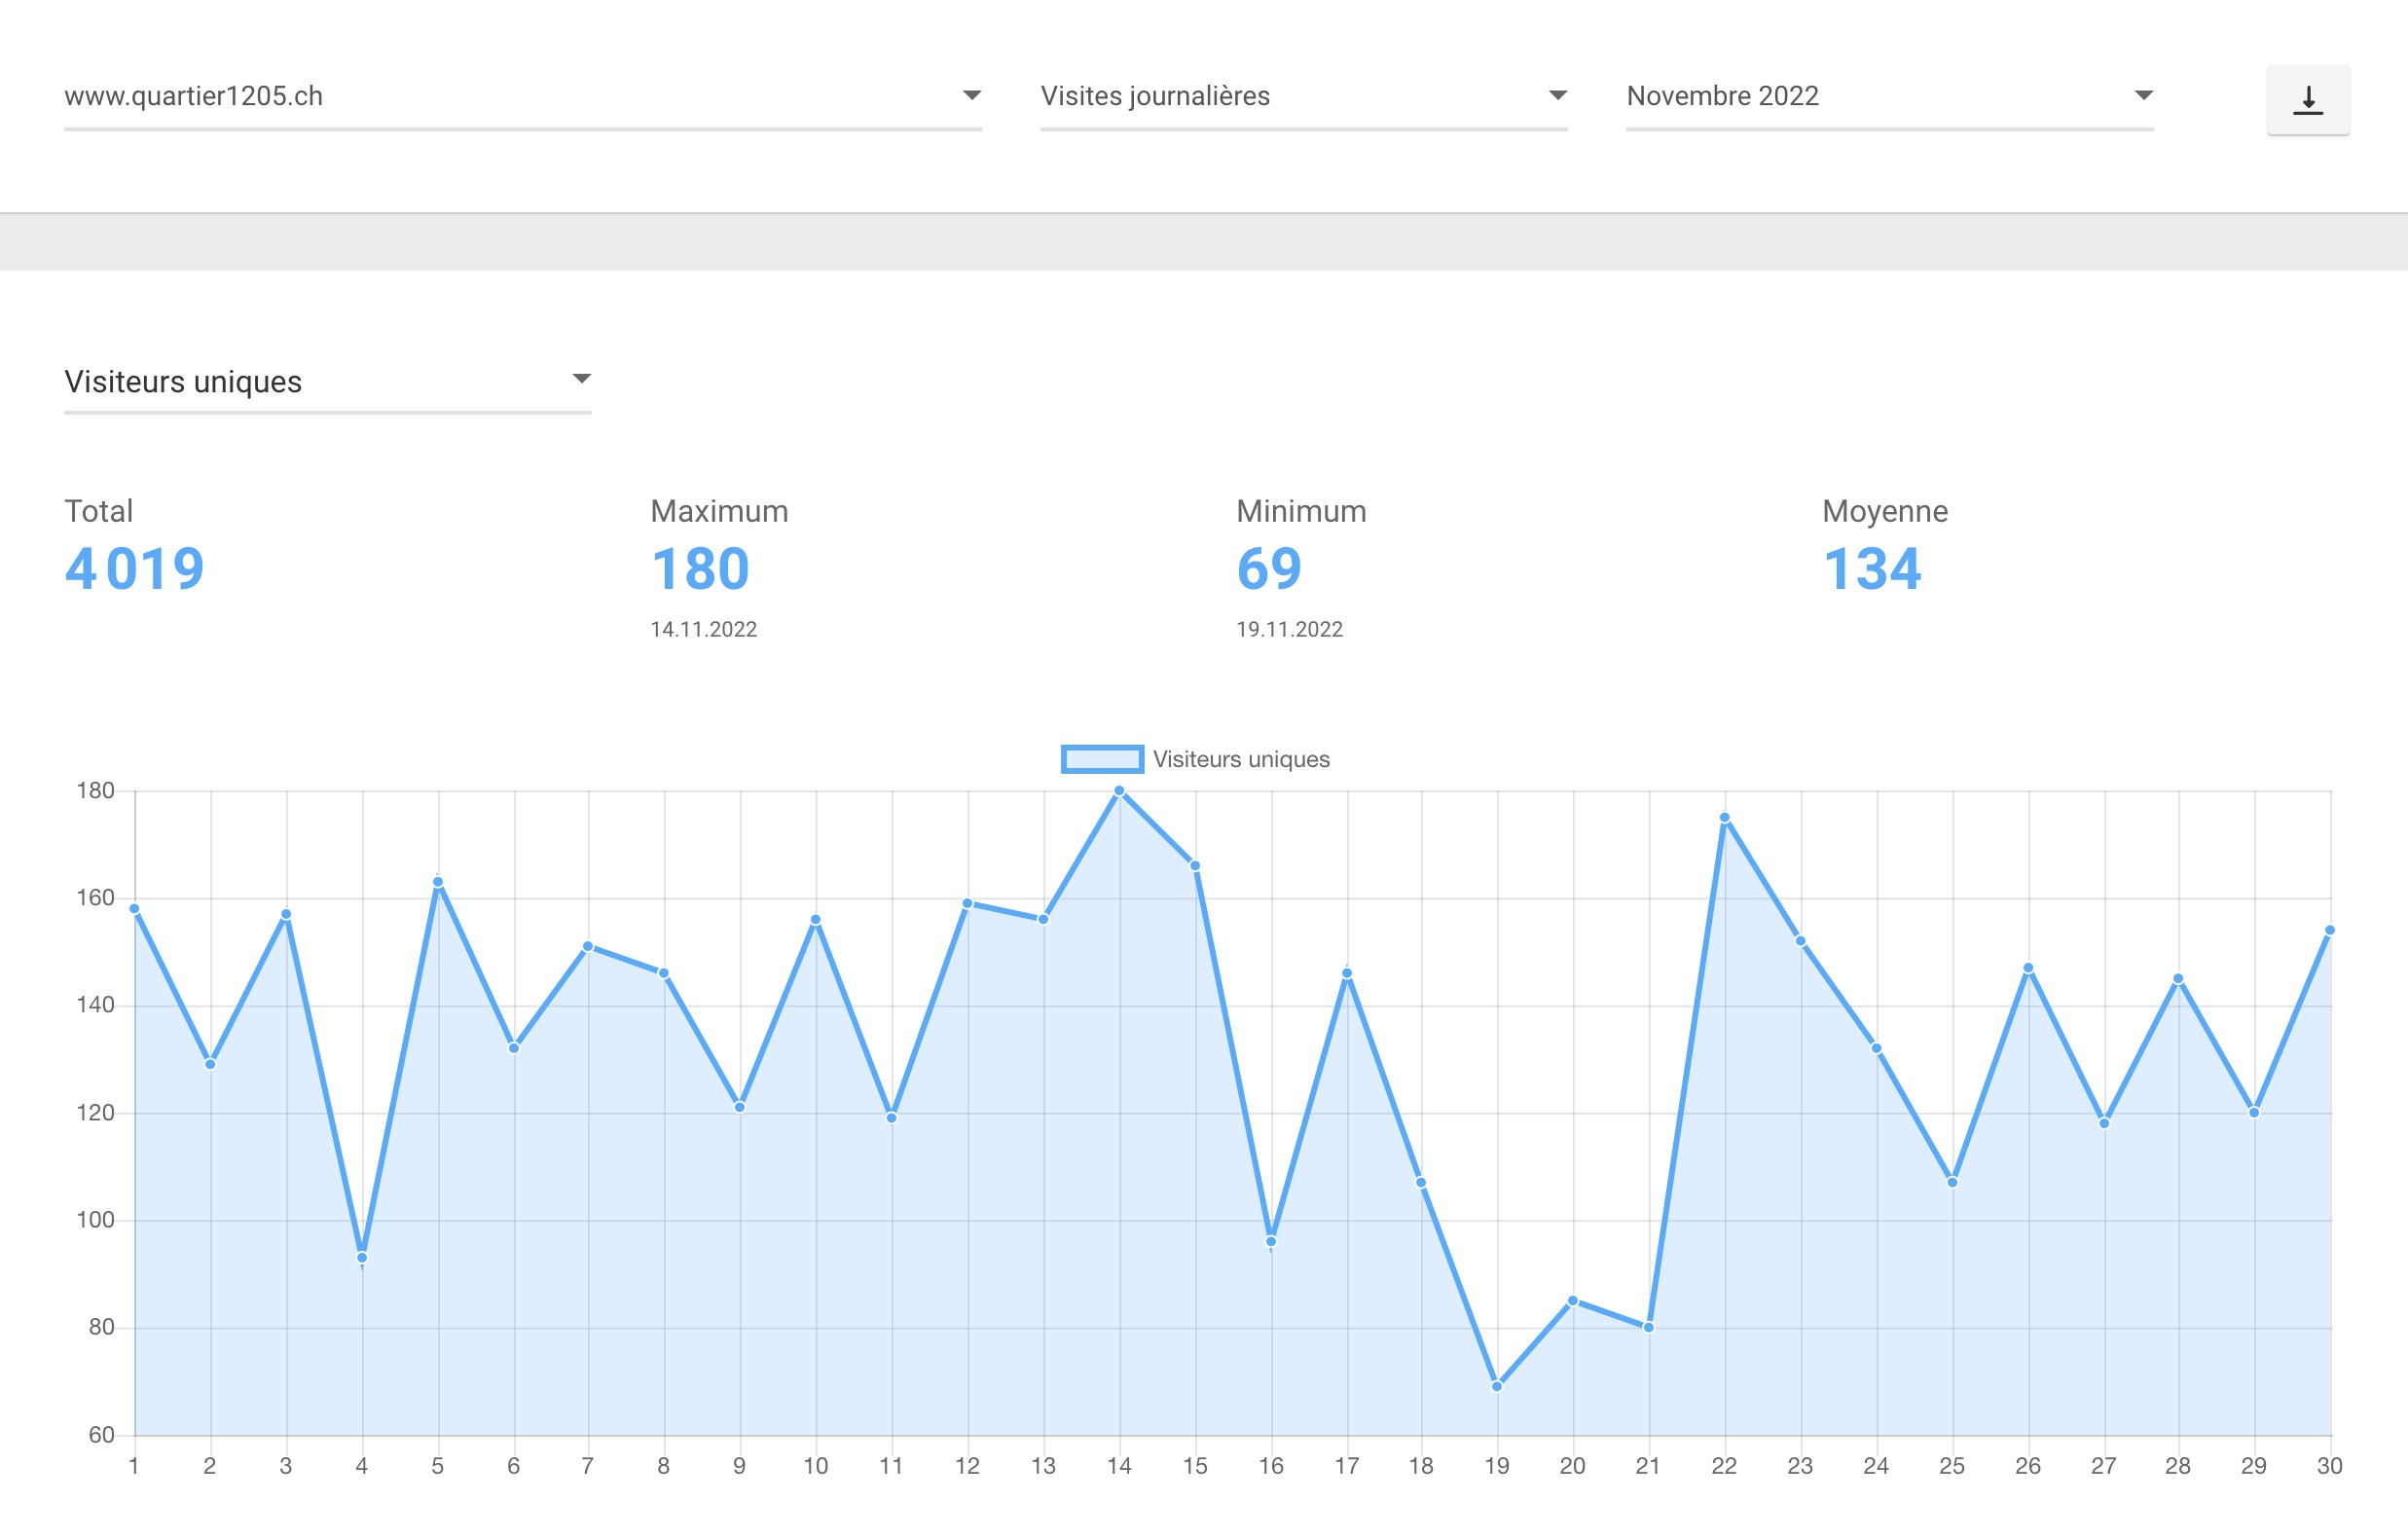2408x1538 pixels.
Task: Click the chart data point for day 25
Action: point(1952,1182)
